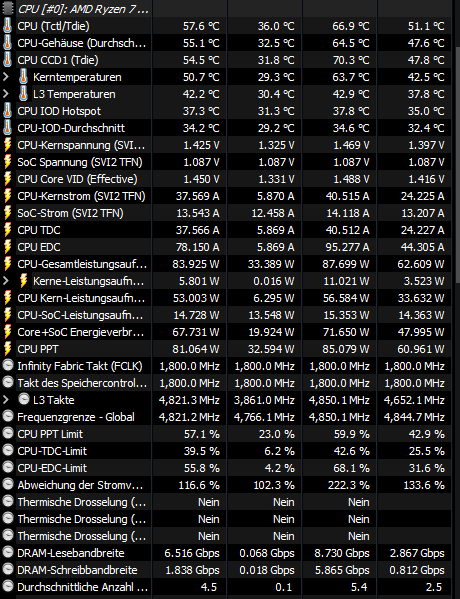Click the 70.3 °C maximum CCD1 value

(351, 60)
